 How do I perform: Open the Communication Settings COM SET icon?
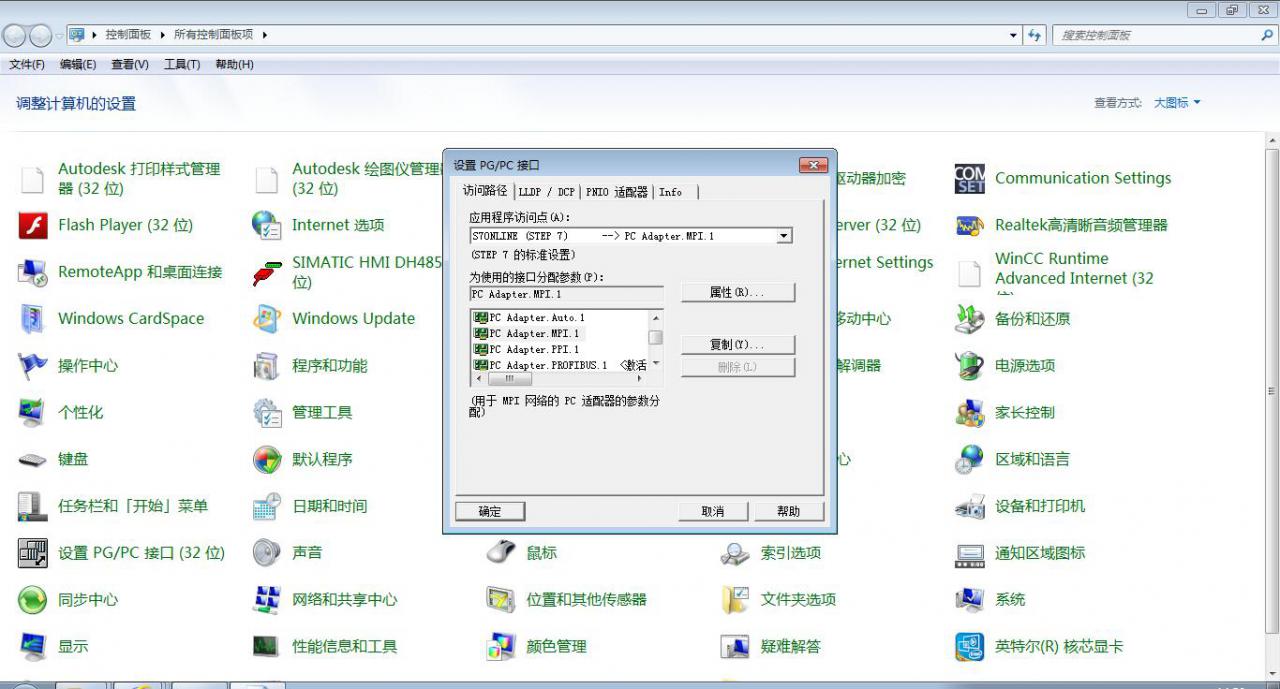tap(970, 179)
